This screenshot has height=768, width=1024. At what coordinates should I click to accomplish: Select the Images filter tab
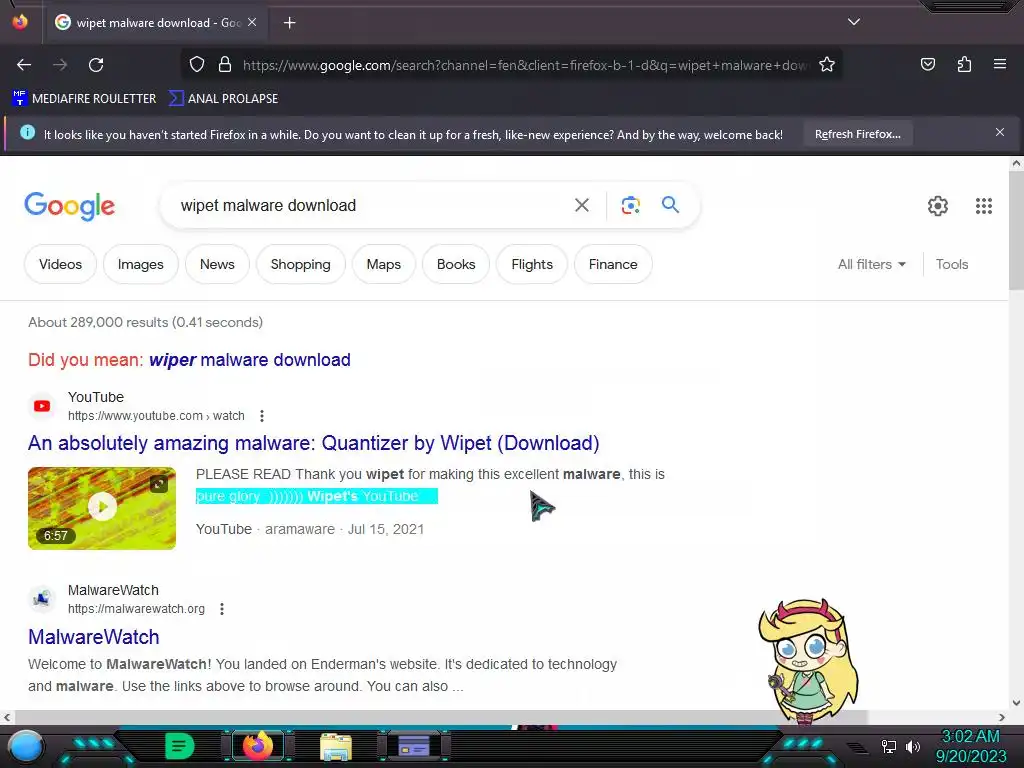pyautogui.click(x=140, y=264)
